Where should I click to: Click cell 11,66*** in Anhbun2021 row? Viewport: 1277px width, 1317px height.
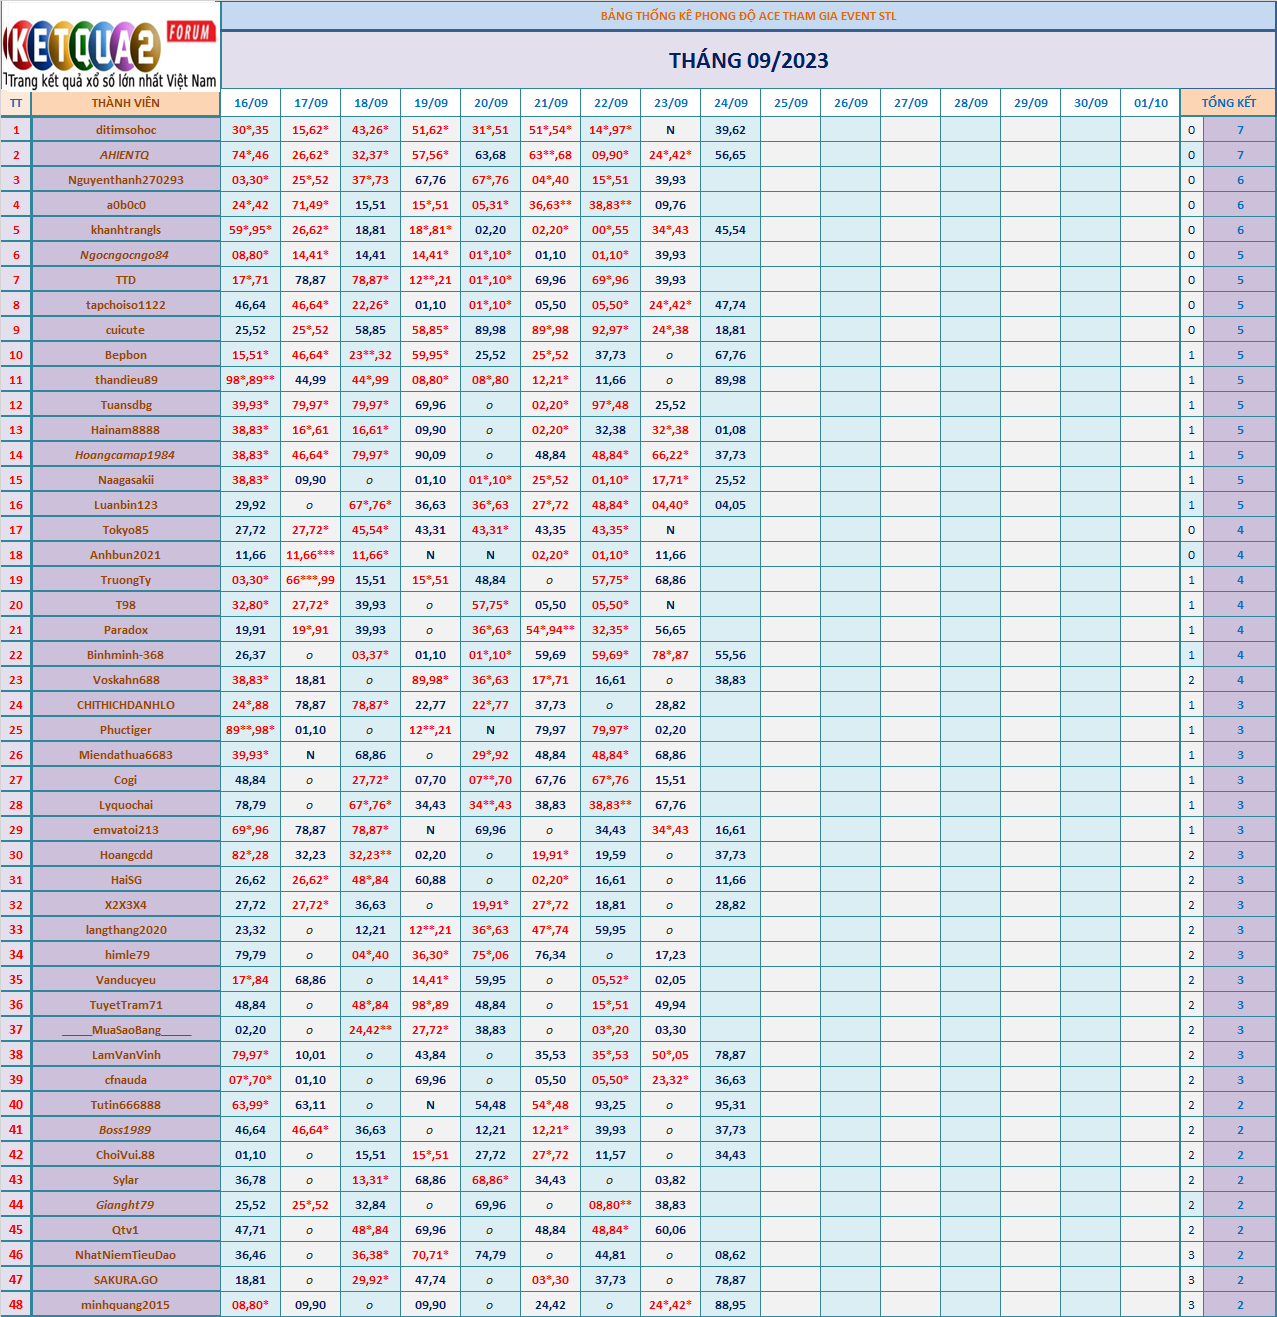(311, 555)
